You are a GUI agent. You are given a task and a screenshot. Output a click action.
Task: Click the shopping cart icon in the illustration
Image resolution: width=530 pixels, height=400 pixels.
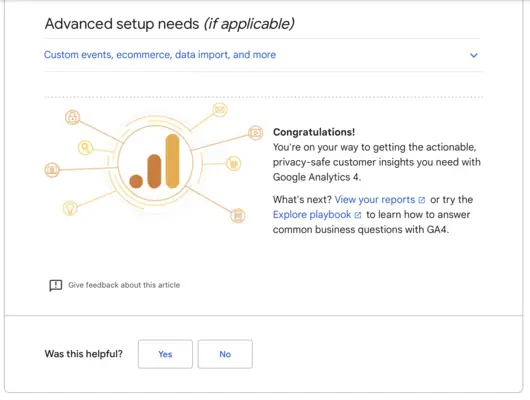click(x=234, y=164)
